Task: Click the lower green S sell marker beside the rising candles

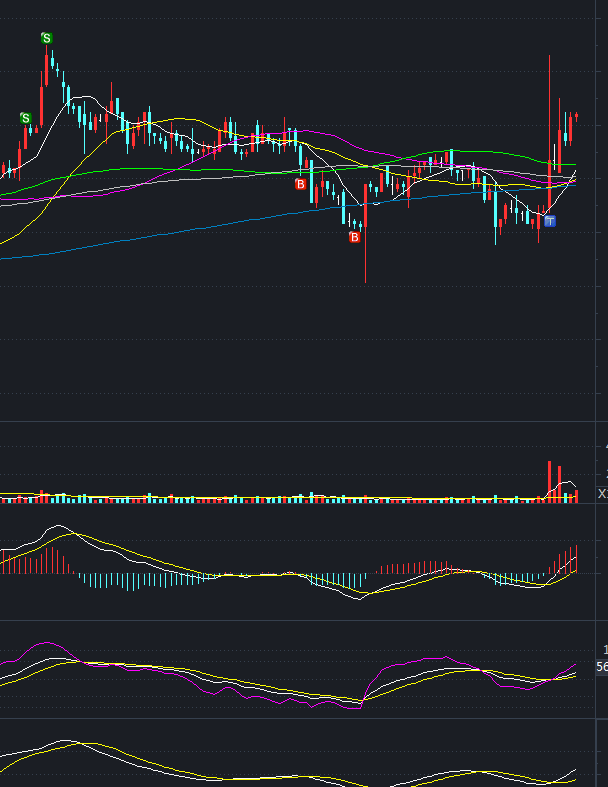Action: (26, 118)
